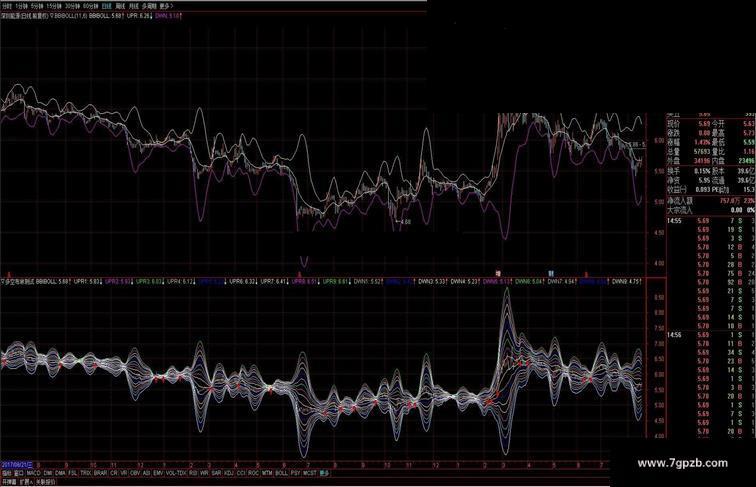Image resolution: width=756 pixels, height=487 pixels.
Task: Open the 分时 intraday tab
Action: coord(6,6)
